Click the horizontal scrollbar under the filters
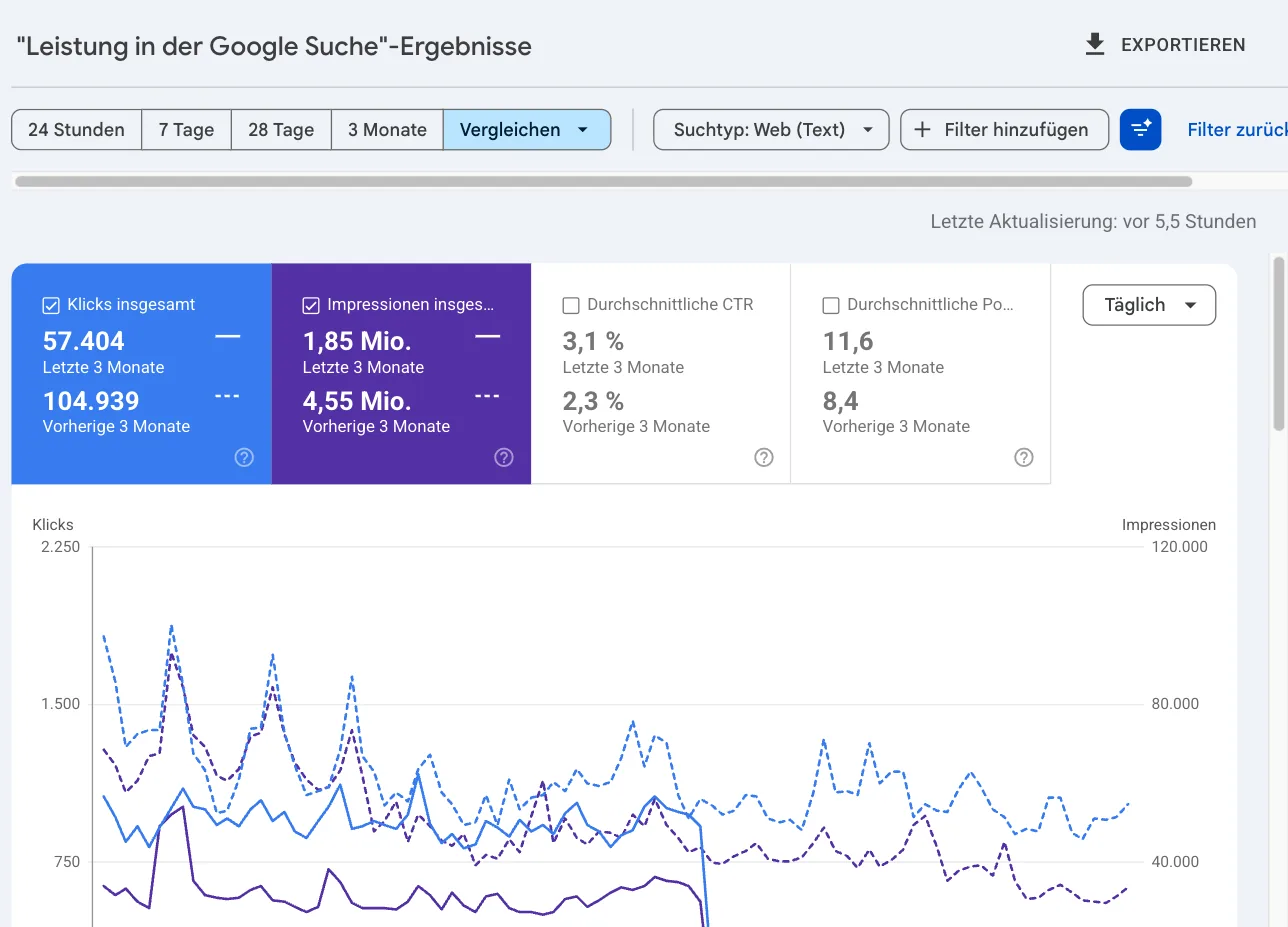The width and height of the screenshot is (1288, 927). tap(604, 182)
